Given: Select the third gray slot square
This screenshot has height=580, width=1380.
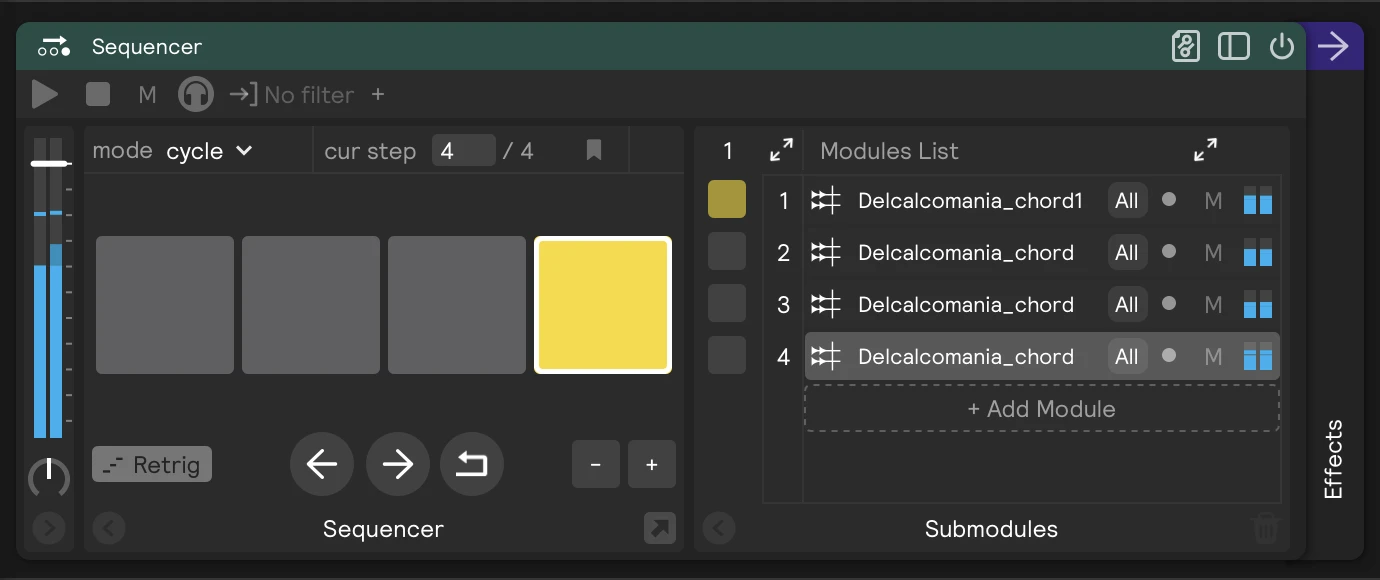Looking at the screenshot, I should pyautogui.click(x=727, y=303).
